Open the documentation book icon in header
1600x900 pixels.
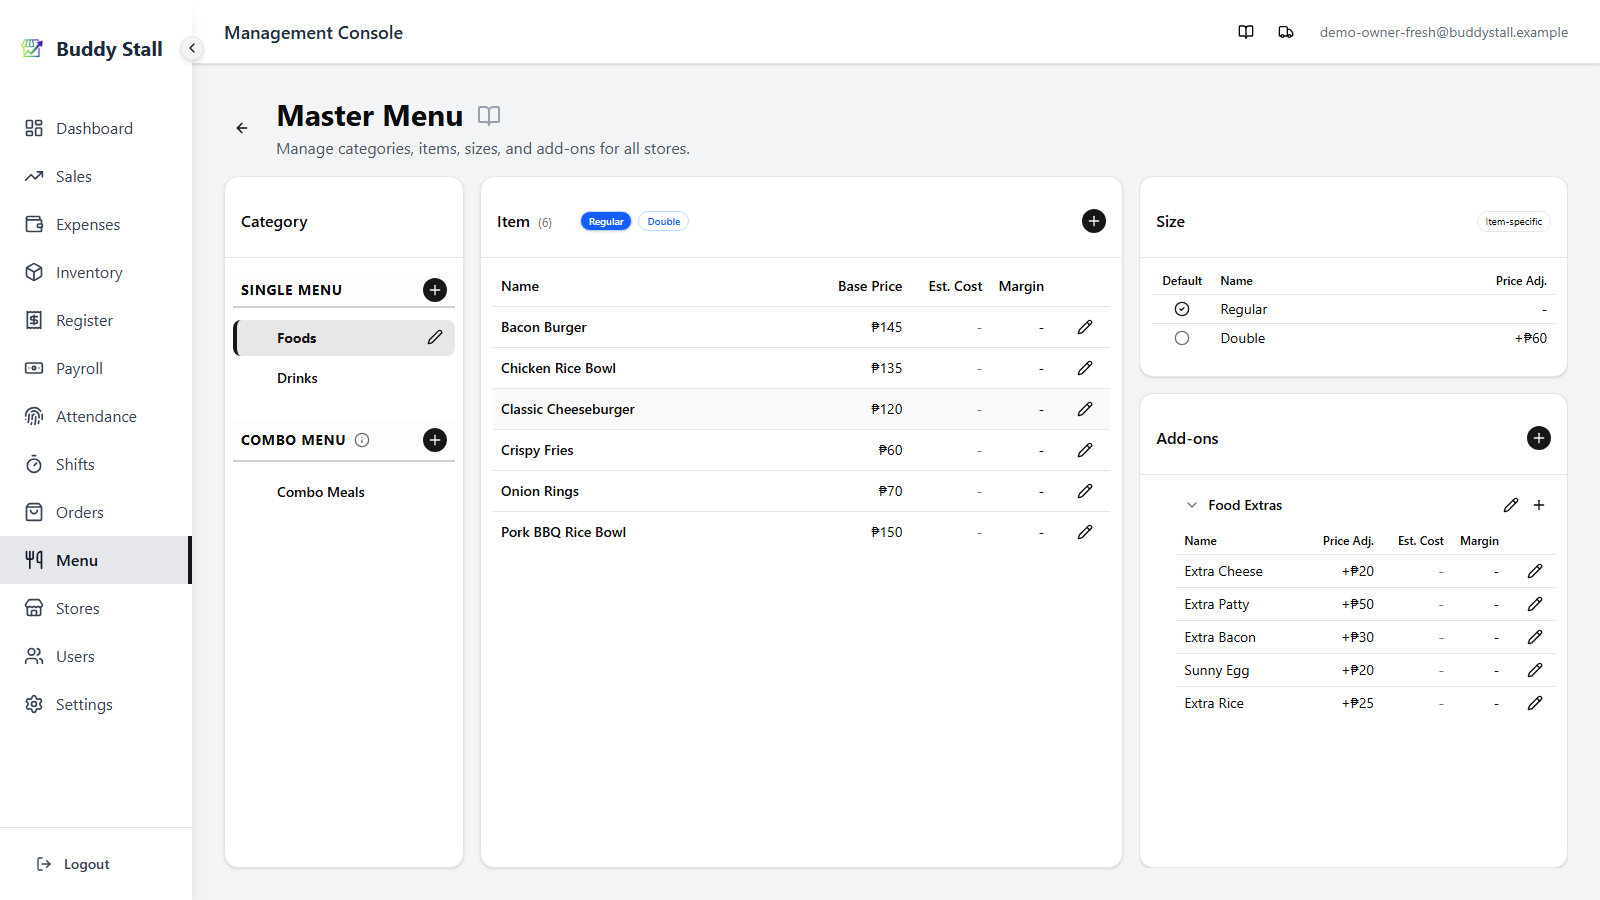pyautogui.click(x=1246, y=32)
